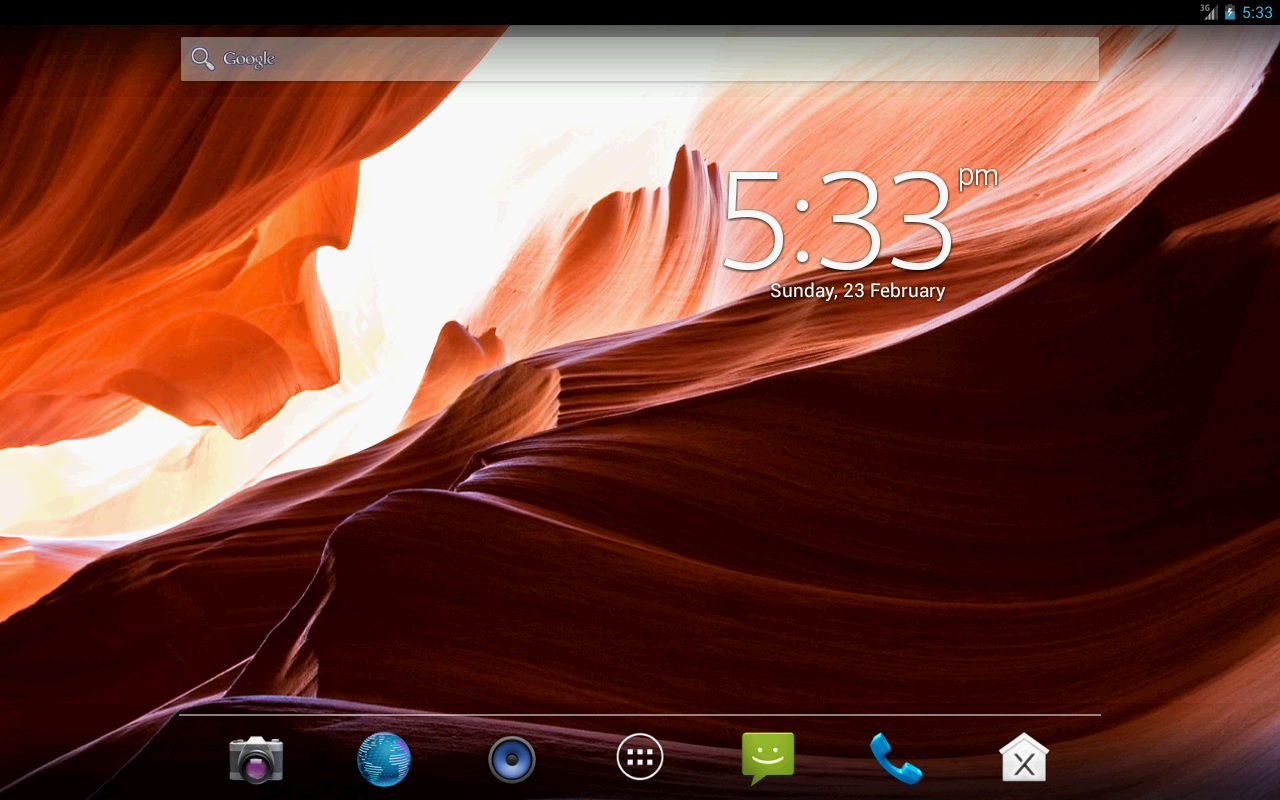This screenshot has width=1280, height=800.
Task: Open the Camera app from the dock
Action: pyautogui.click(x=256, y=759)
